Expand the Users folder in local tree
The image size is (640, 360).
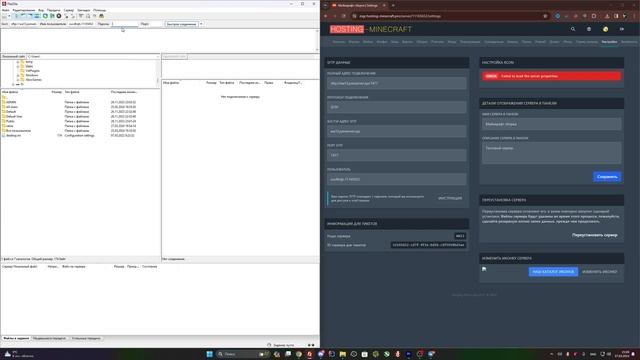pyautogui.click(x=18, y=66)
